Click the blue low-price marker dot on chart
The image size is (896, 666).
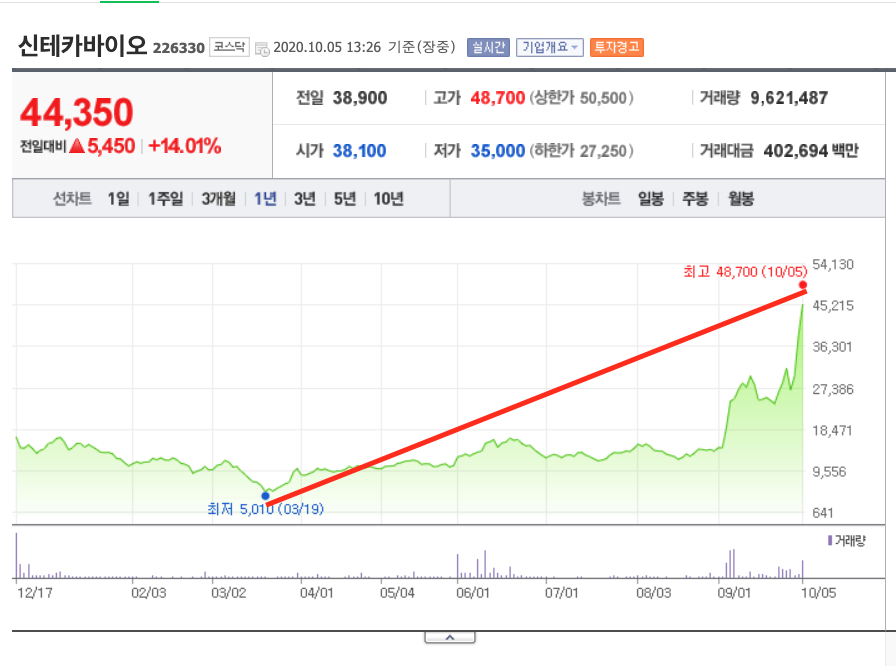click(265, 496)
